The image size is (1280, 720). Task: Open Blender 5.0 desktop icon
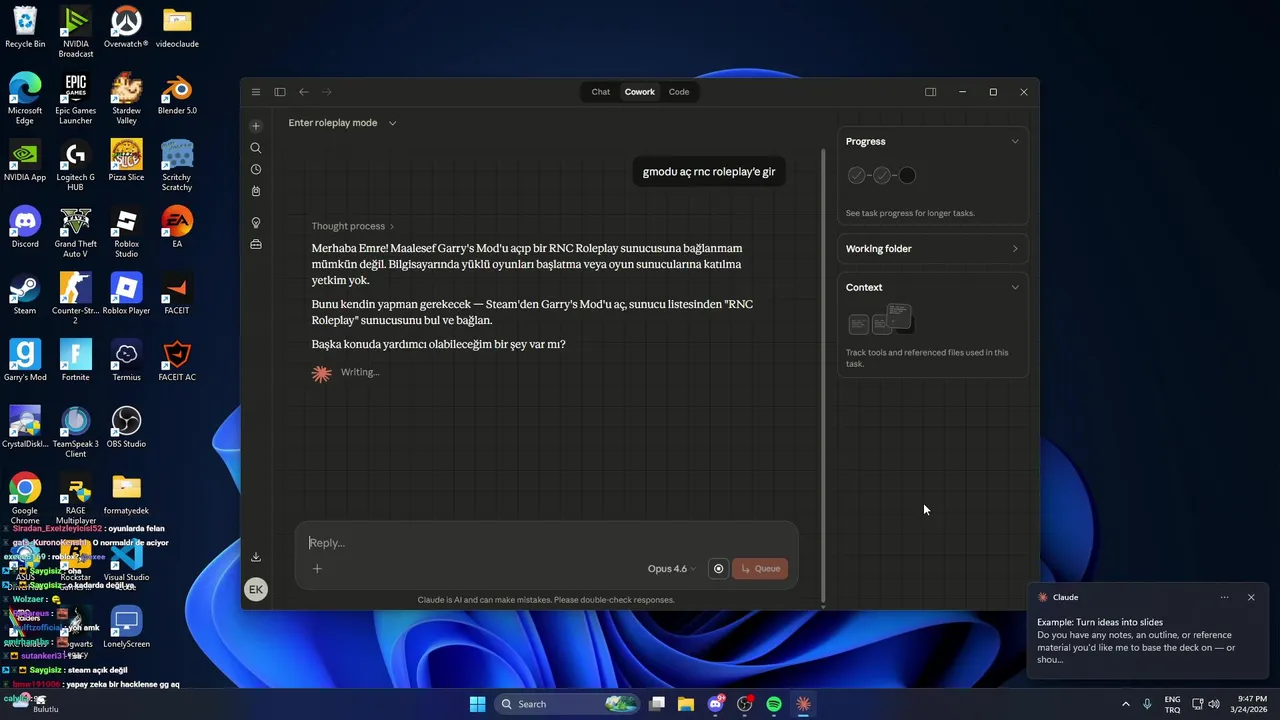coord(177,95)
